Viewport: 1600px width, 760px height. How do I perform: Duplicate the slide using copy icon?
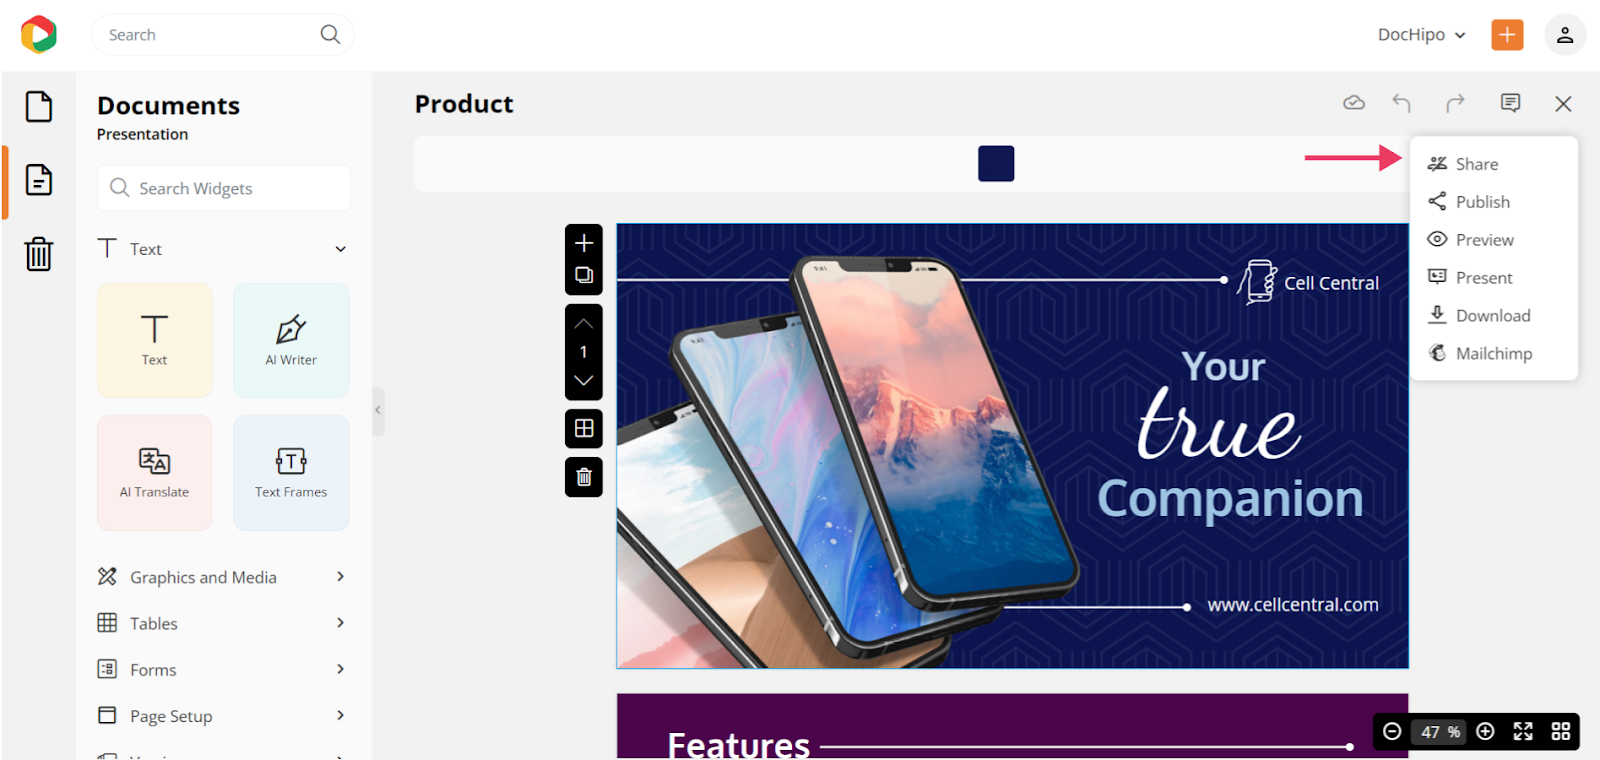[x=584, y=275]
